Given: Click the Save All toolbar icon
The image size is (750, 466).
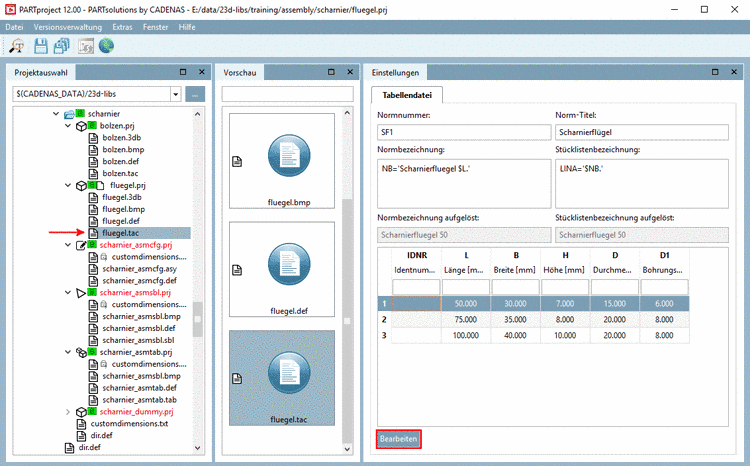Looking at the screenshot, I should pos(62,46).
